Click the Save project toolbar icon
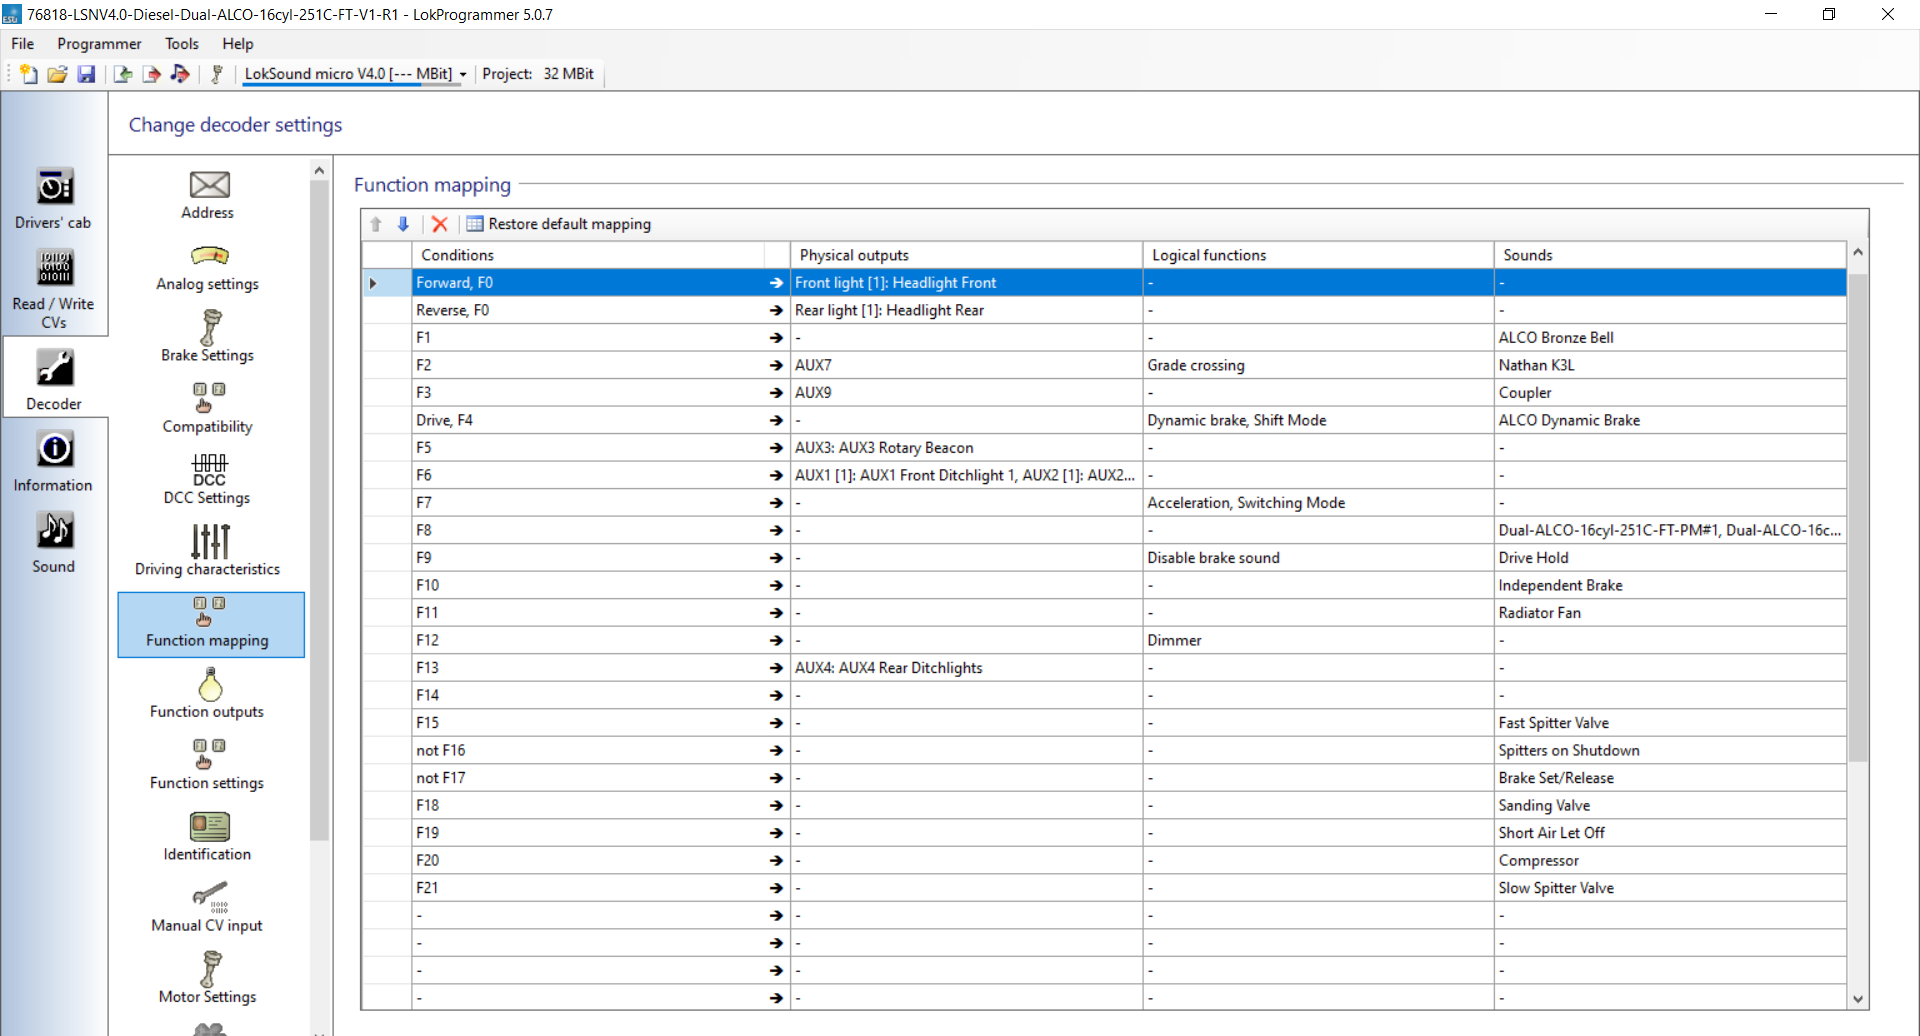This screenshot has height=1036, width=1920. click(x=86, y=74)
